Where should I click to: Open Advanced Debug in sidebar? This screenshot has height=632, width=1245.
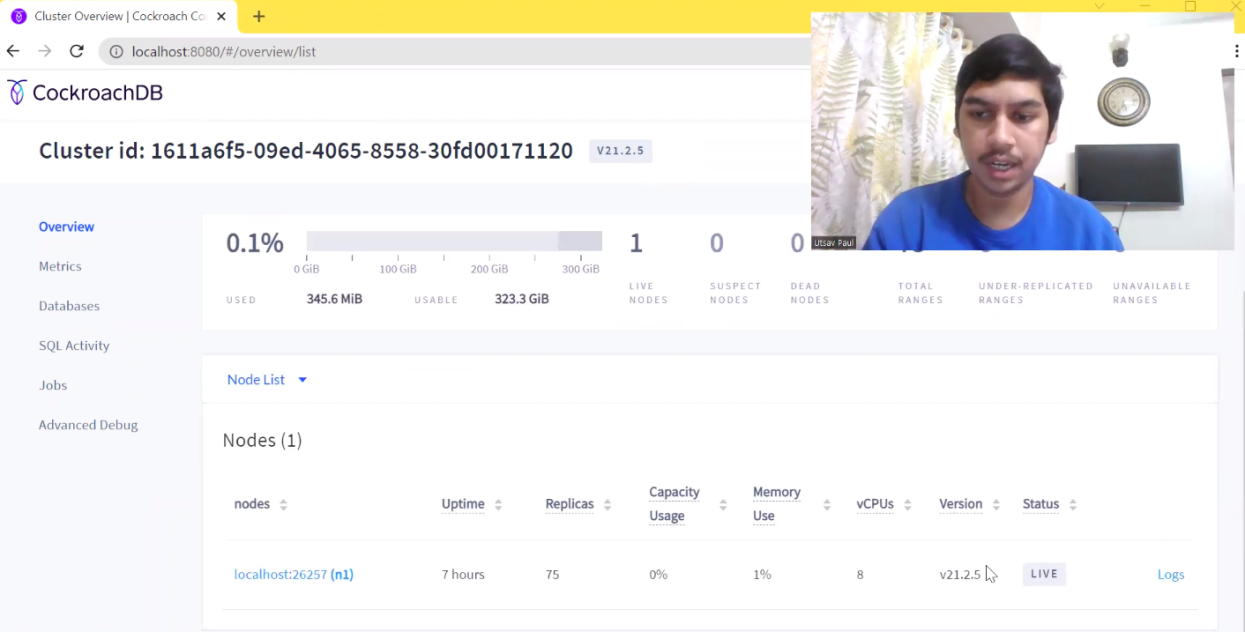tap(88, 425)
